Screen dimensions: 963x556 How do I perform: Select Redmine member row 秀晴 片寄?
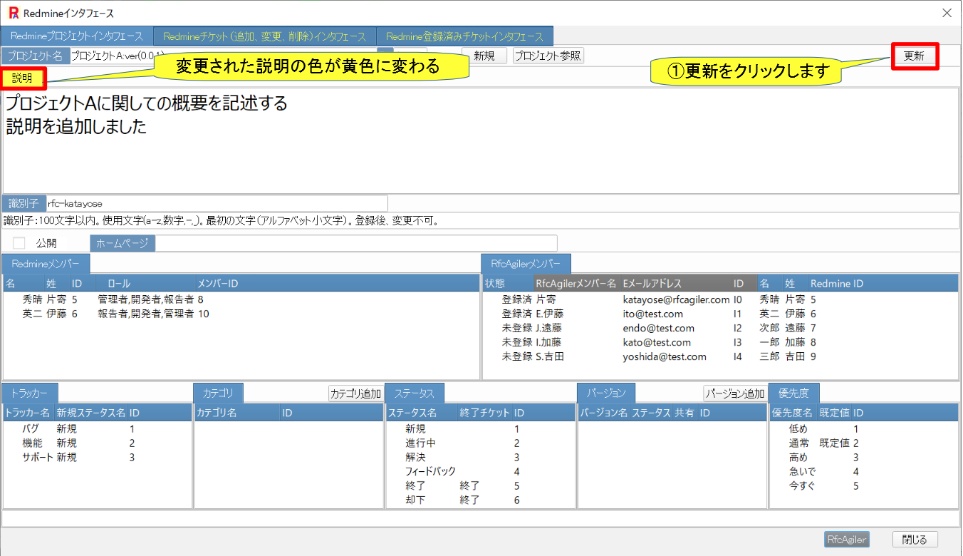[x=241, y=299]
